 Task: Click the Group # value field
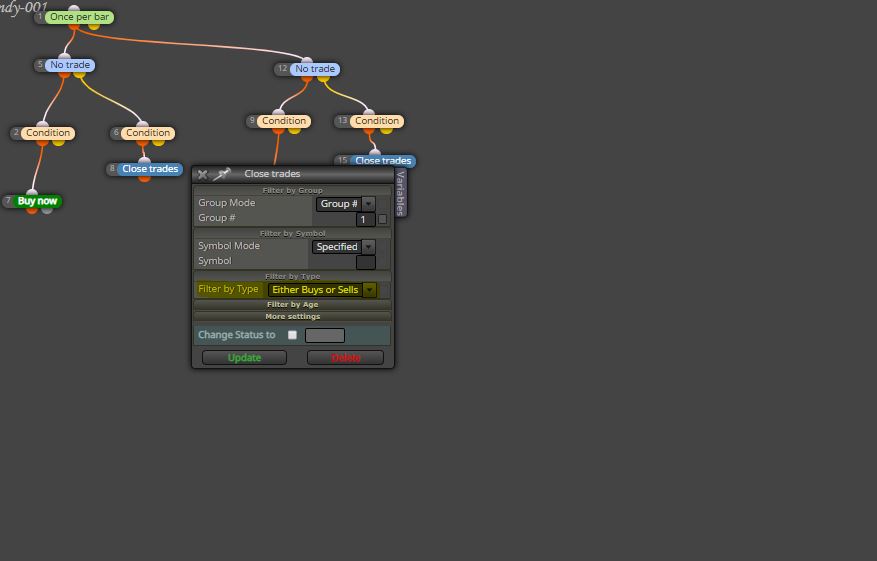click(365, 219)
